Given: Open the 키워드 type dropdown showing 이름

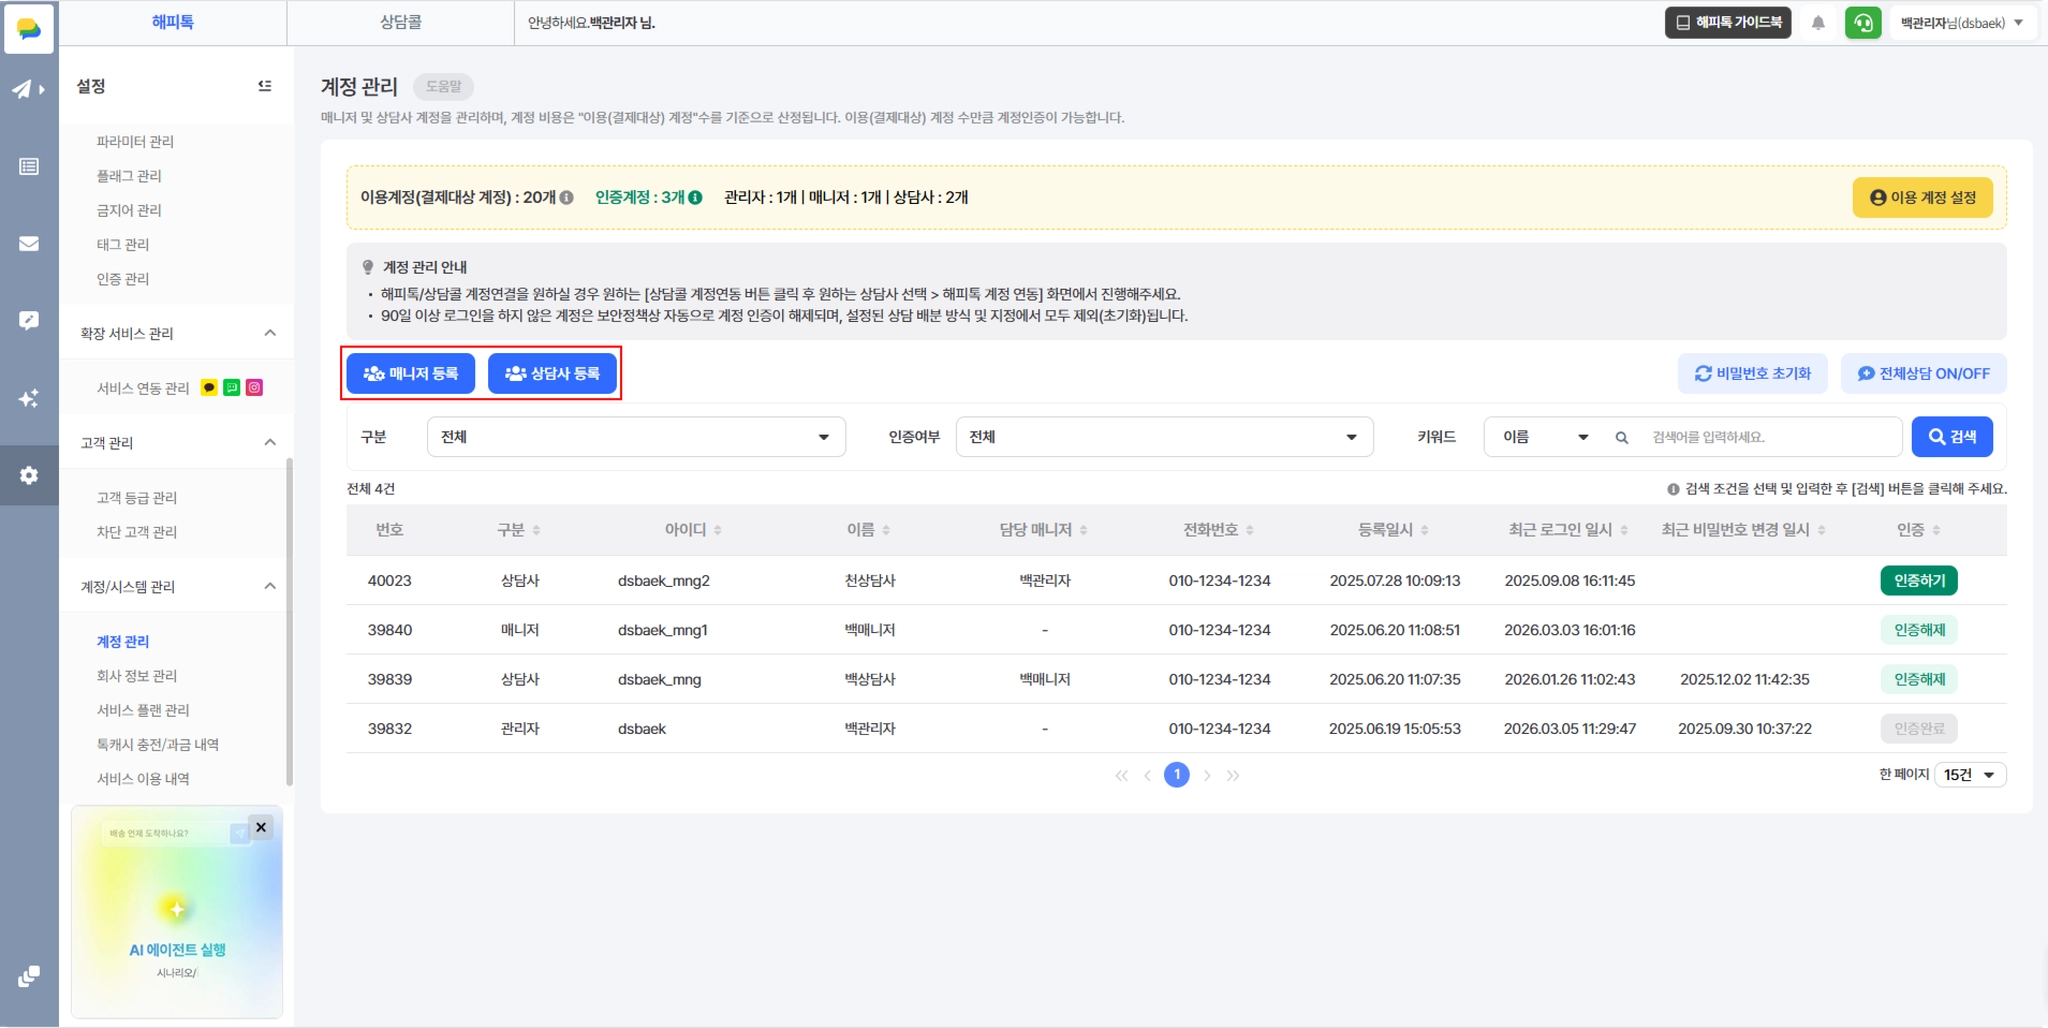Looking at the screenshot, I should [1545, 437].
